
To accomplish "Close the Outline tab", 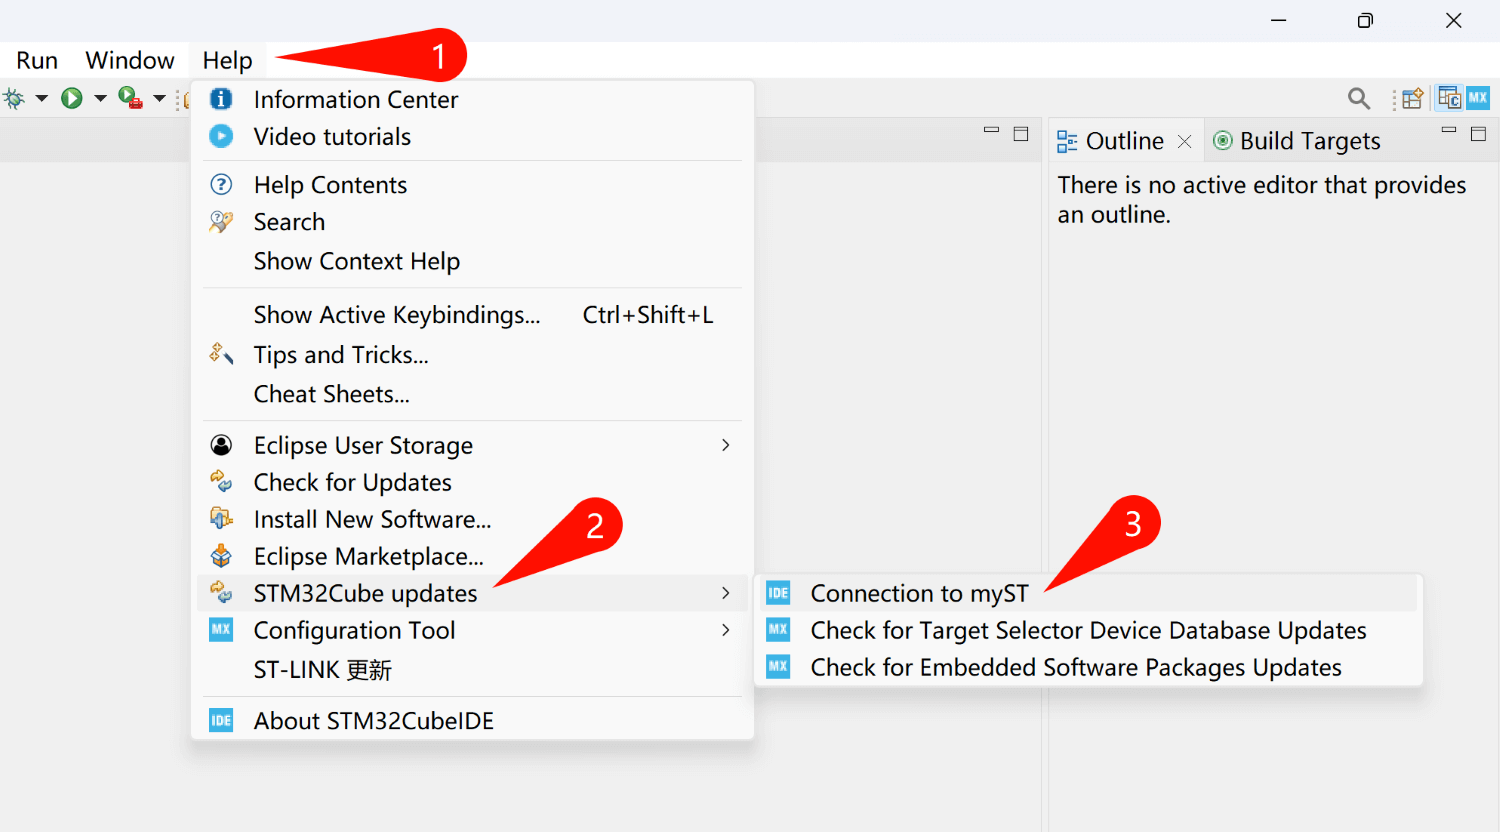I will point(1185,141).
